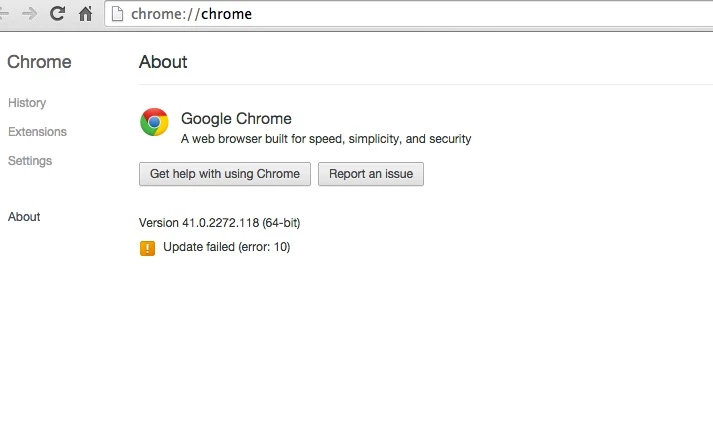This screenshot has height=436, width=713.
Task: Click the Version 41.0.2272.118 text
Action: pyautogui.click(x=220, y=223)
